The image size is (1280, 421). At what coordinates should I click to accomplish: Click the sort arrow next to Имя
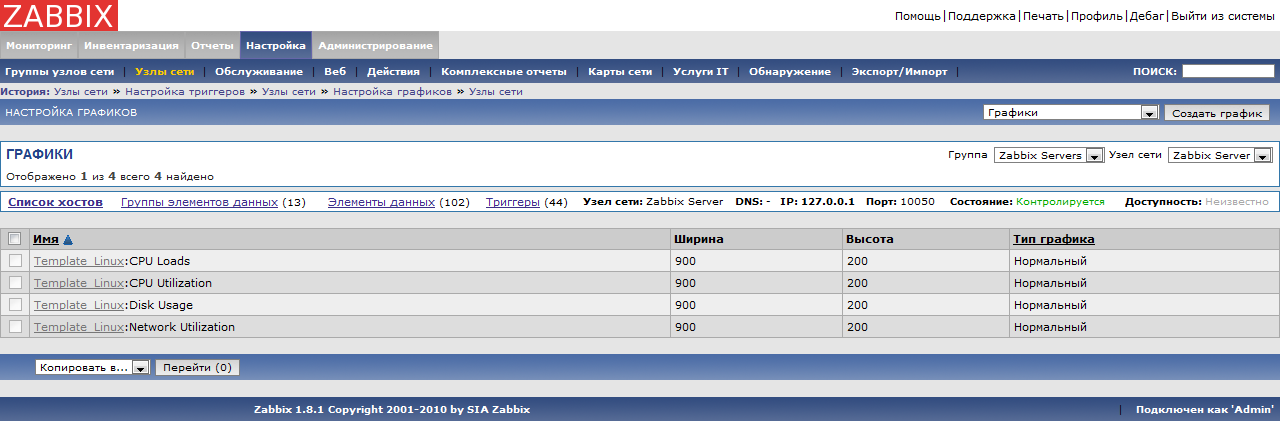tap(68, 240)
